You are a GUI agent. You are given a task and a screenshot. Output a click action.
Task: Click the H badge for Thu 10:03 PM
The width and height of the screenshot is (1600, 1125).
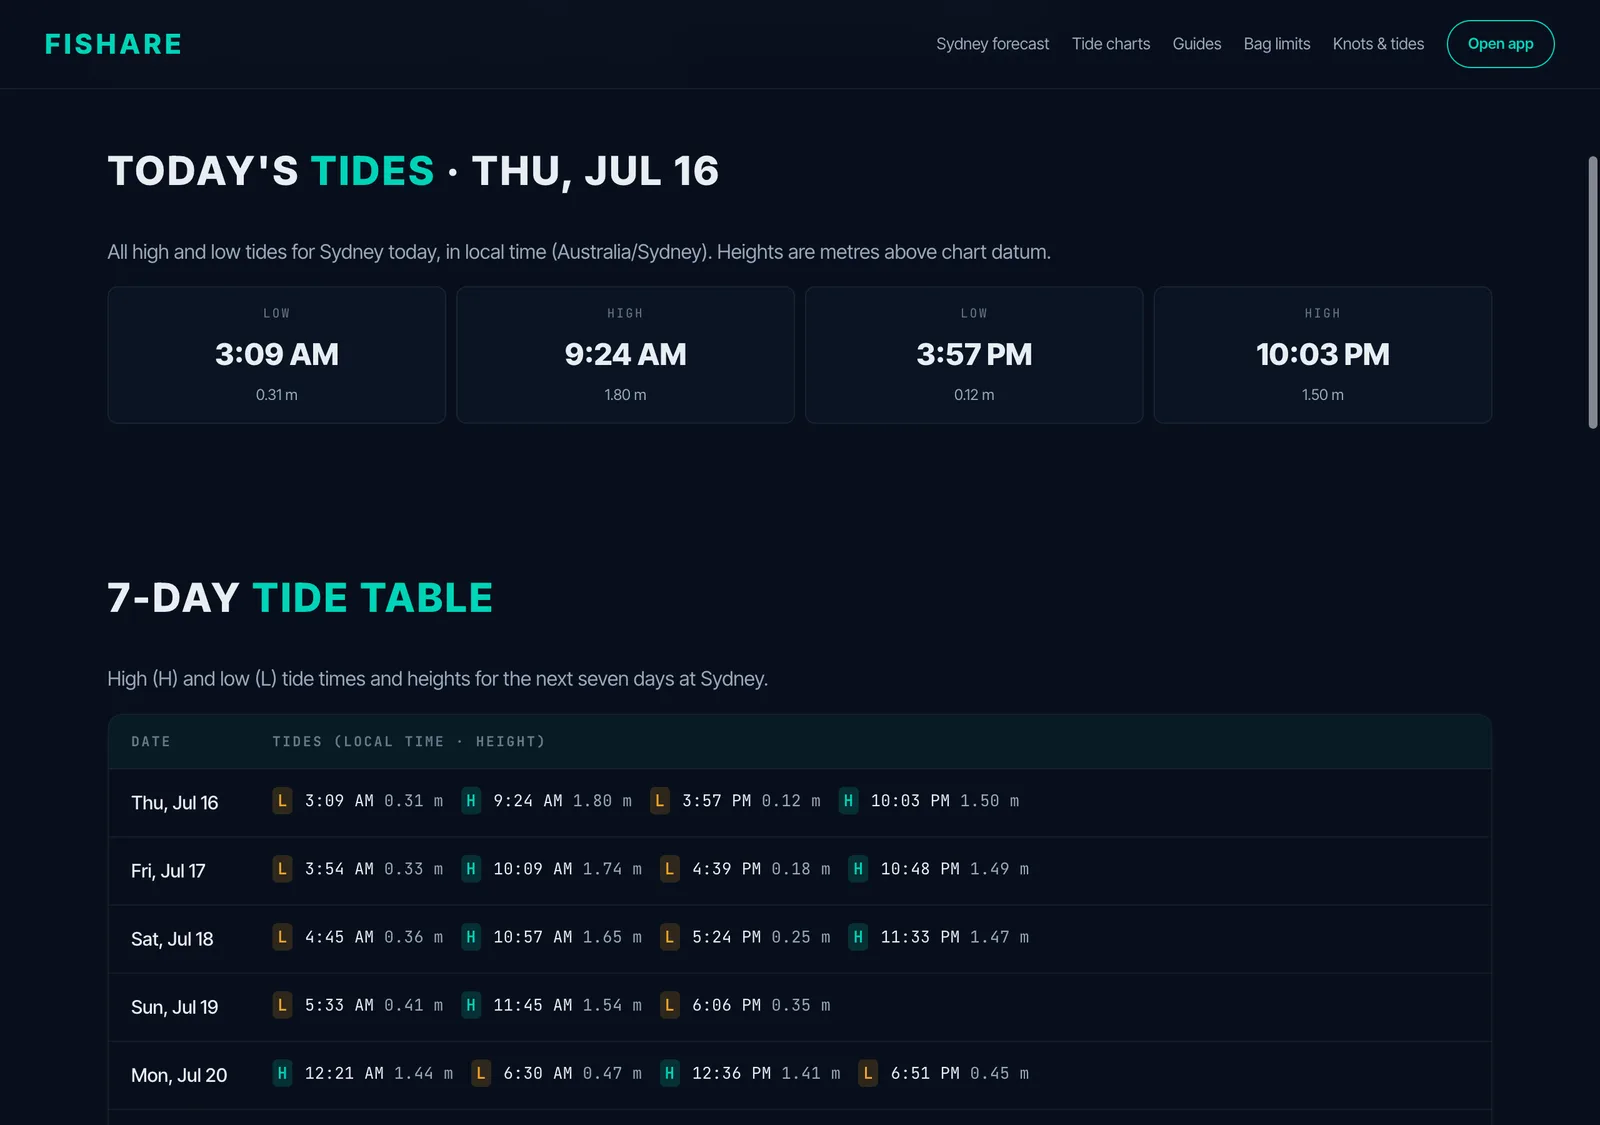point(848,801)
